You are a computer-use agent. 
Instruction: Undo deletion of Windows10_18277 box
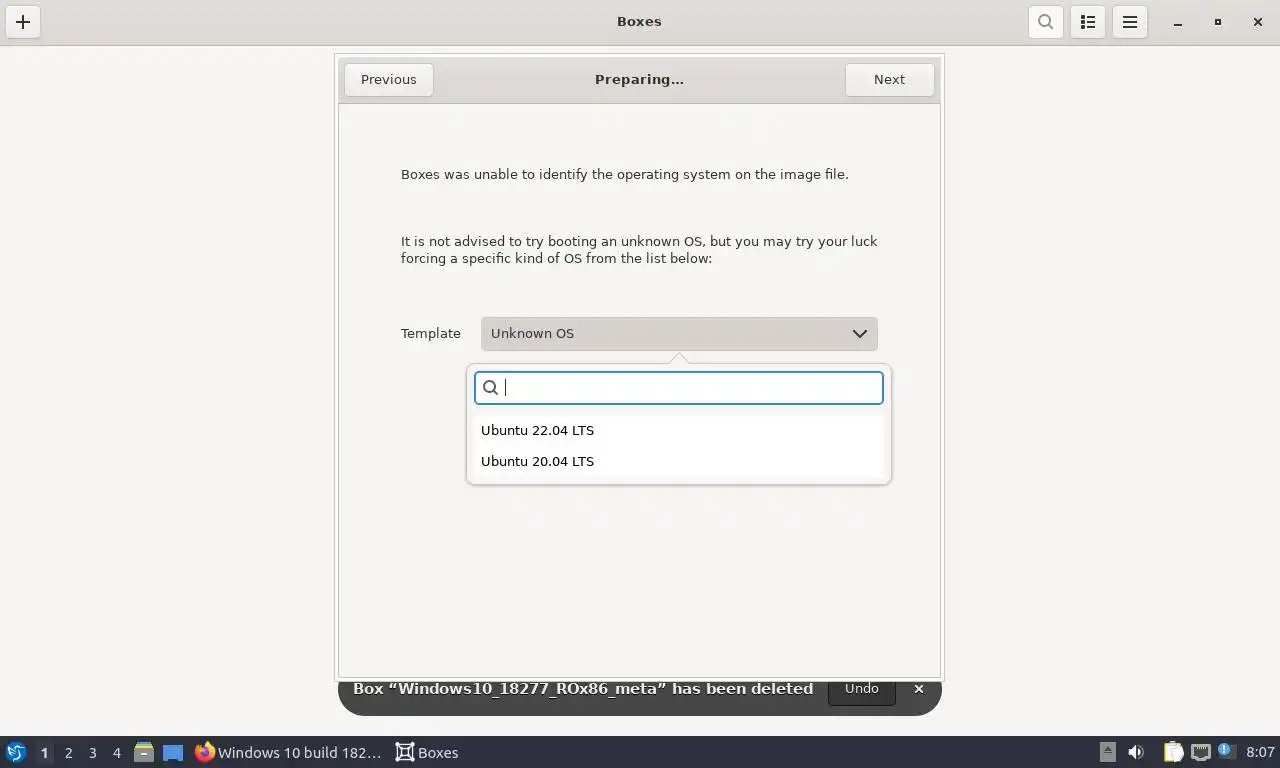coord(861,689)
